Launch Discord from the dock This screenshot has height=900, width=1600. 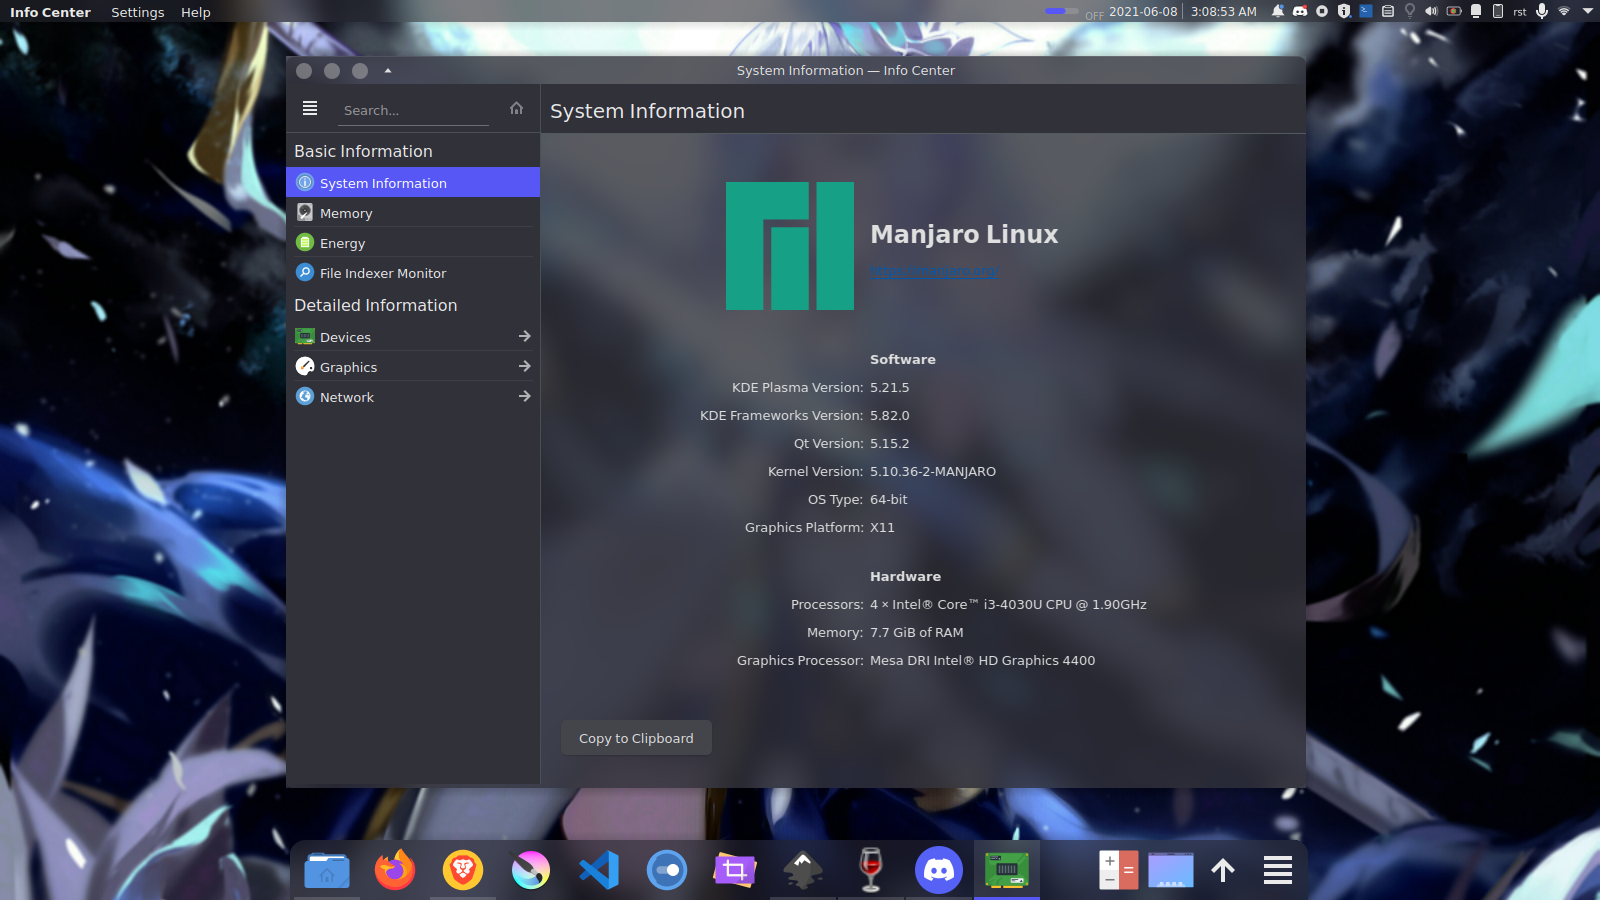point(939,870)
